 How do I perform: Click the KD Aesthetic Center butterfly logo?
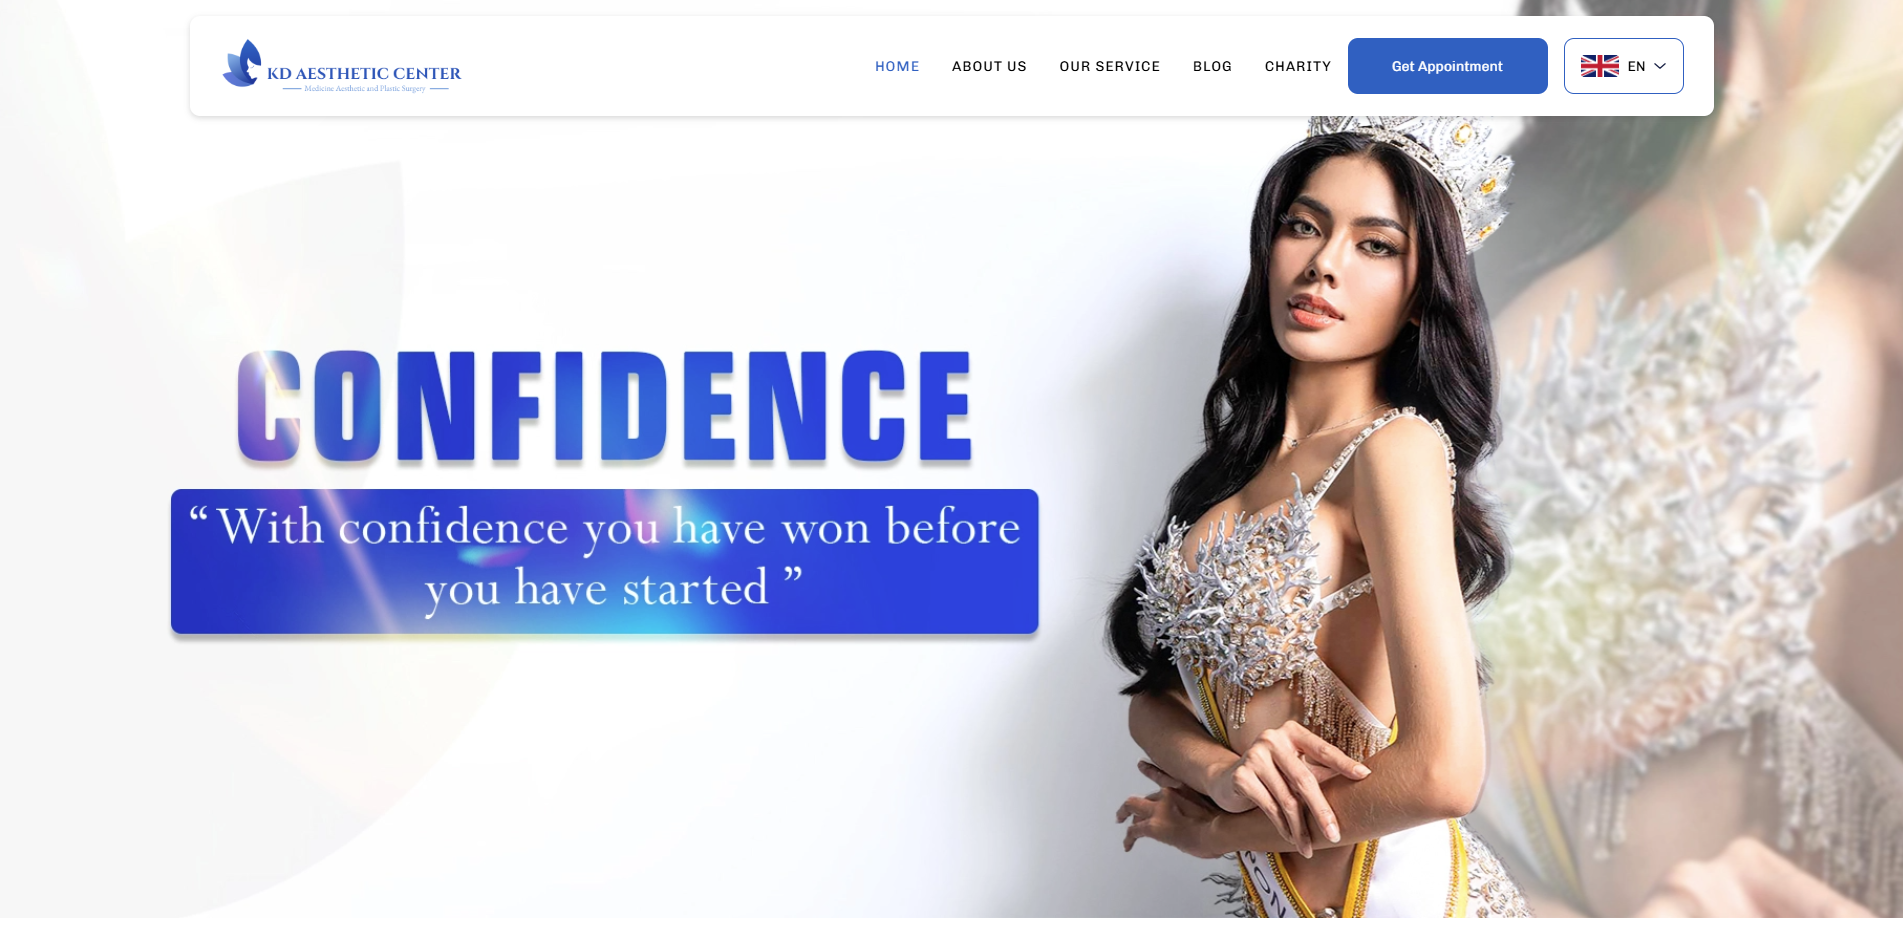[242, 63]
